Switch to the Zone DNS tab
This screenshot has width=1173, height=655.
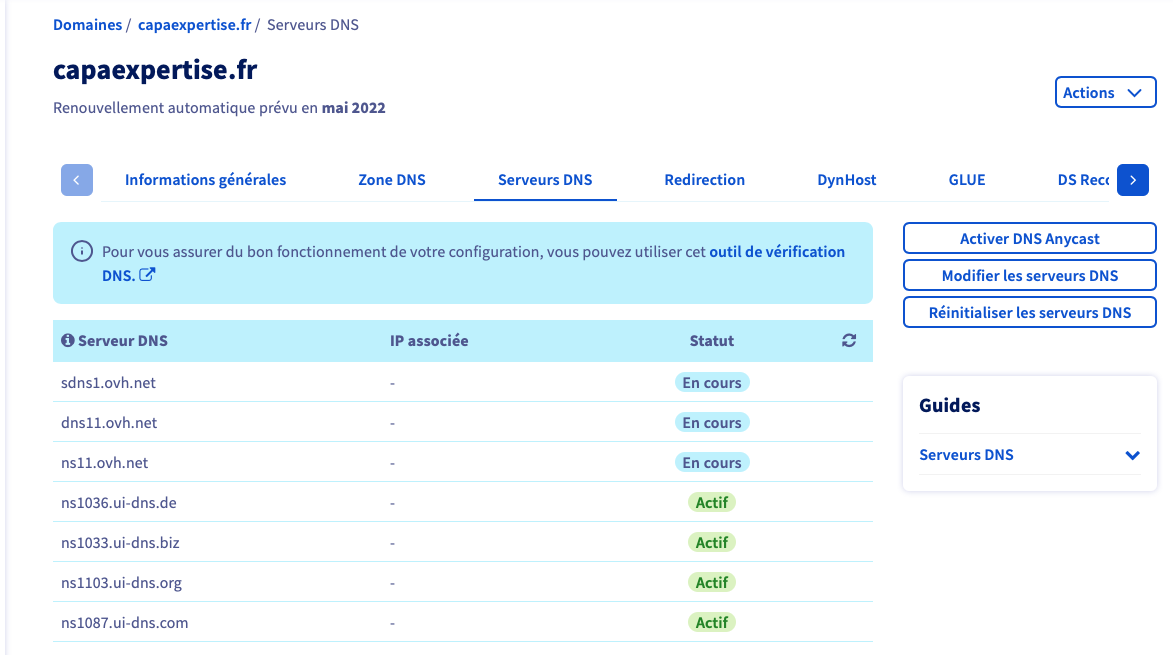[x=392, y=180]
